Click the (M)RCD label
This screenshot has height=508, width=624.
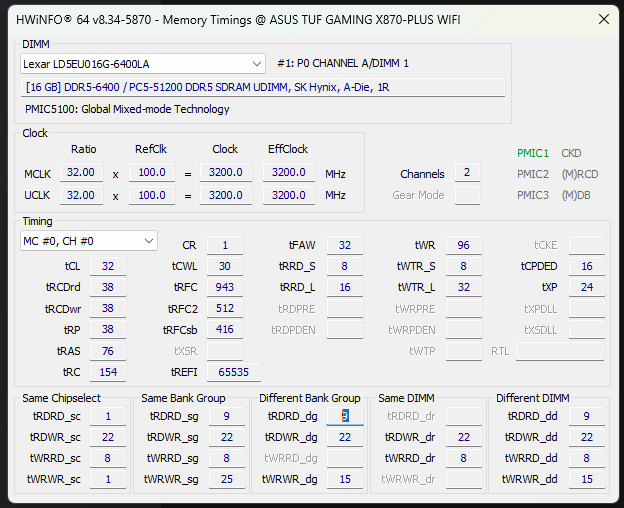[x=579, y=174]
